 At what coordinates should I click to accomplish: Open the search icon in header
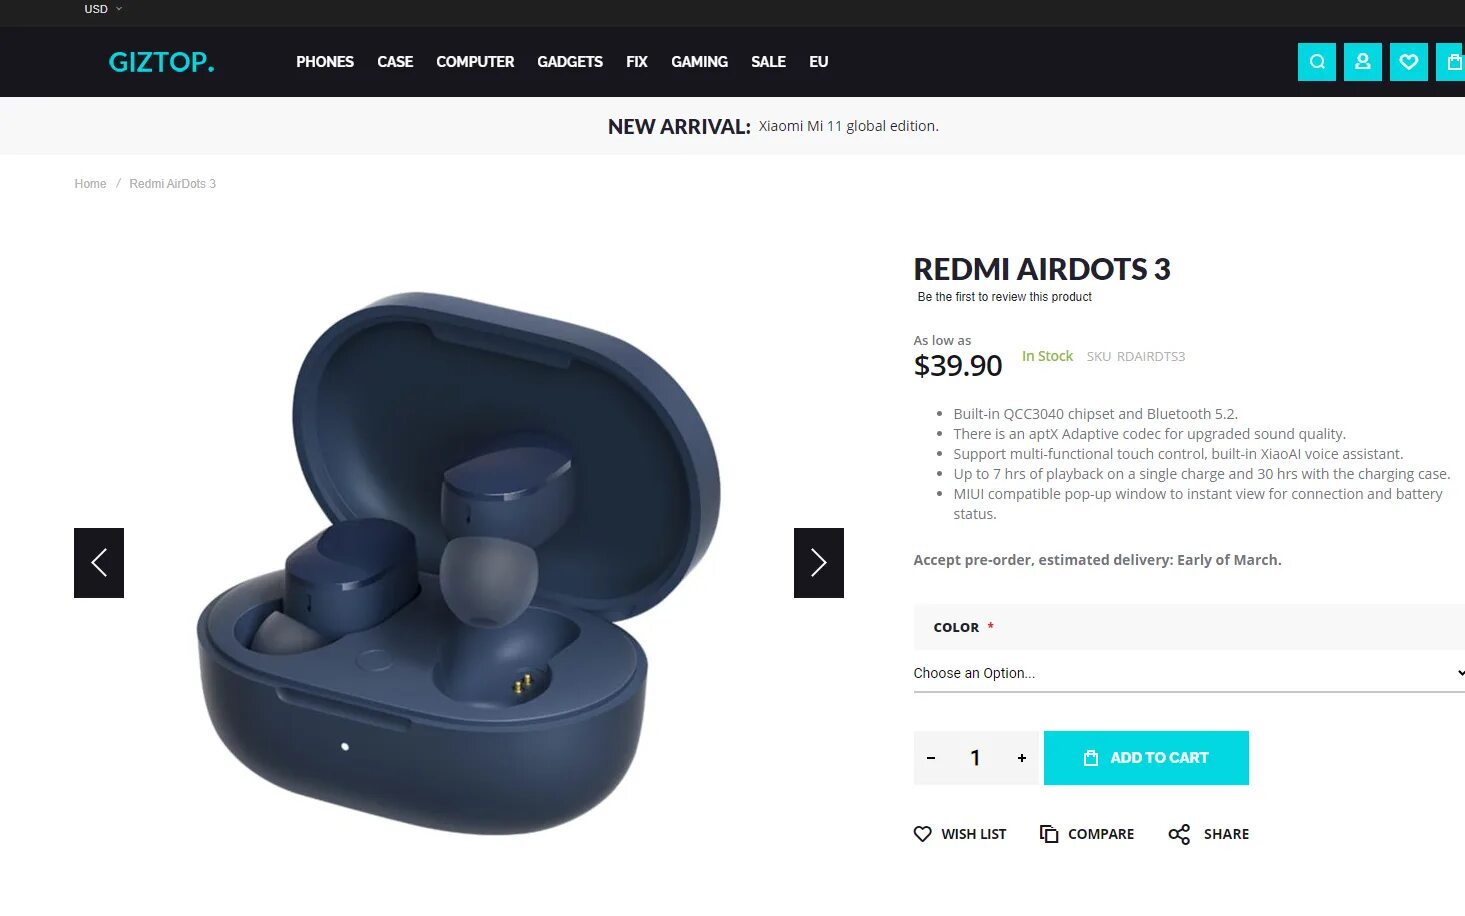pyautogui.click(x=1316, y=62)
